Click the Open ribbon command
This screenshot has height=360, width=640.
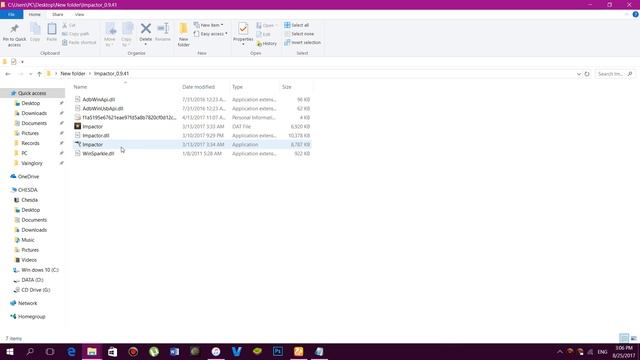point(267,25)
